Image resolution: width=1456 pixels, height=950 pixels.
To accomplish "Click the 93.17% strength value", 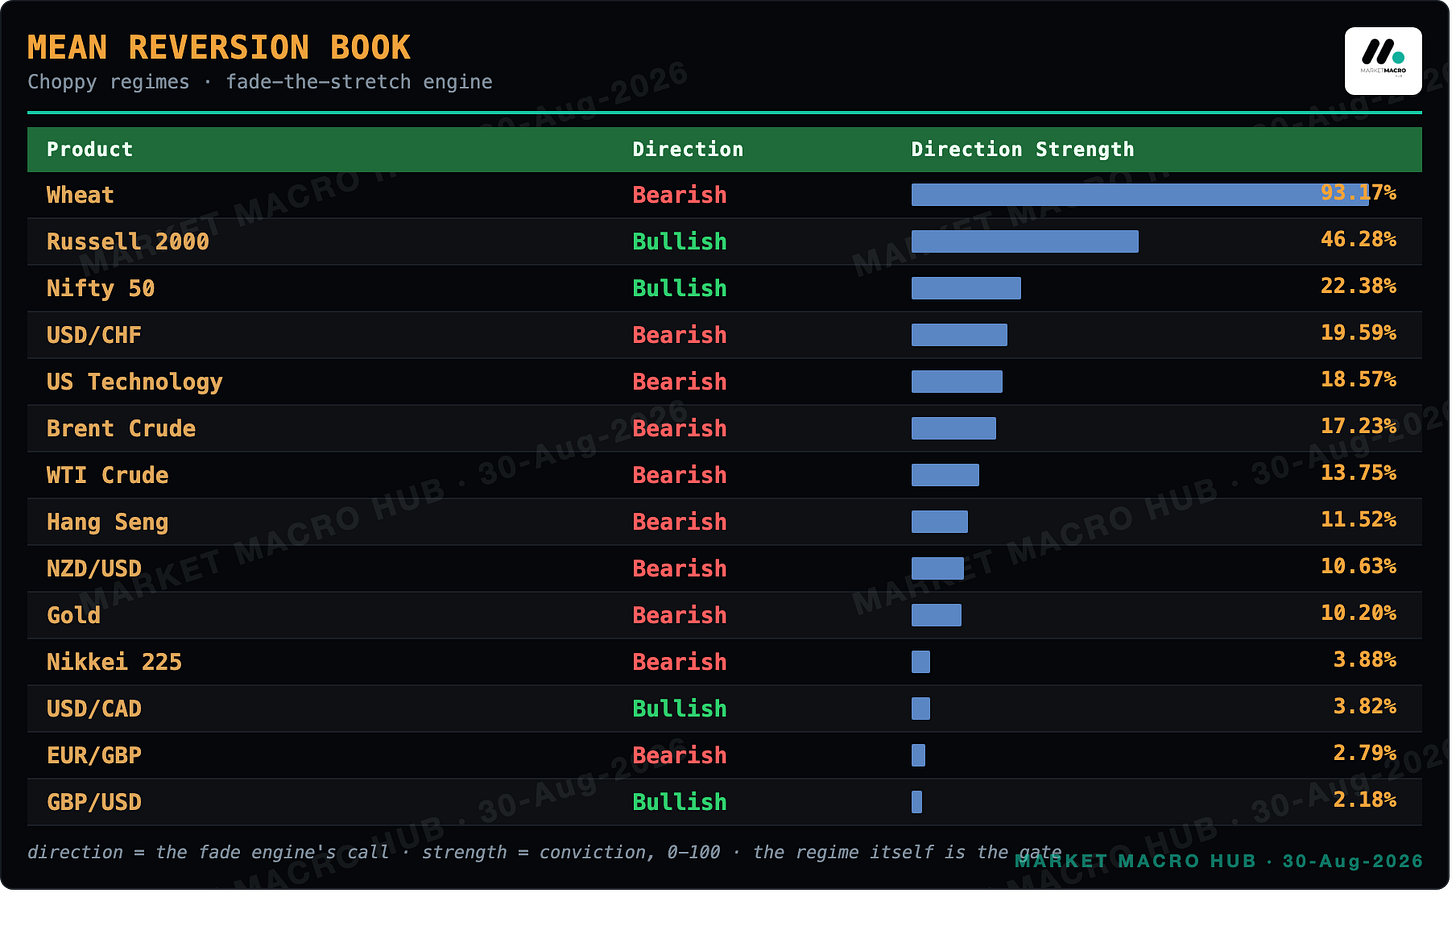I will click(x=1358, y=193).
